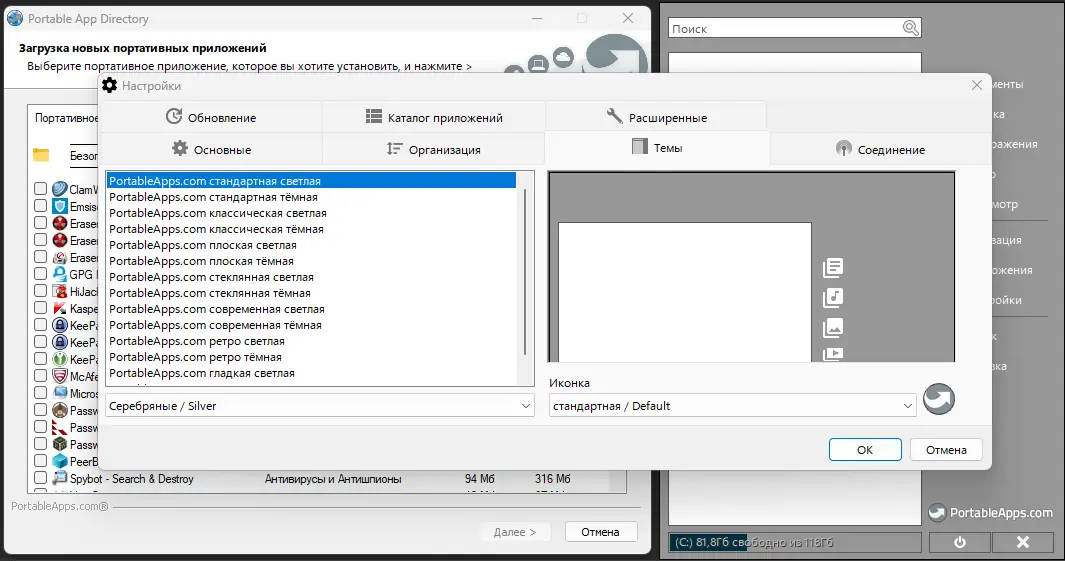Check the Emsisoft checkbox in App Directory
Screen dimensions: 1065x561
pos(41,206)
